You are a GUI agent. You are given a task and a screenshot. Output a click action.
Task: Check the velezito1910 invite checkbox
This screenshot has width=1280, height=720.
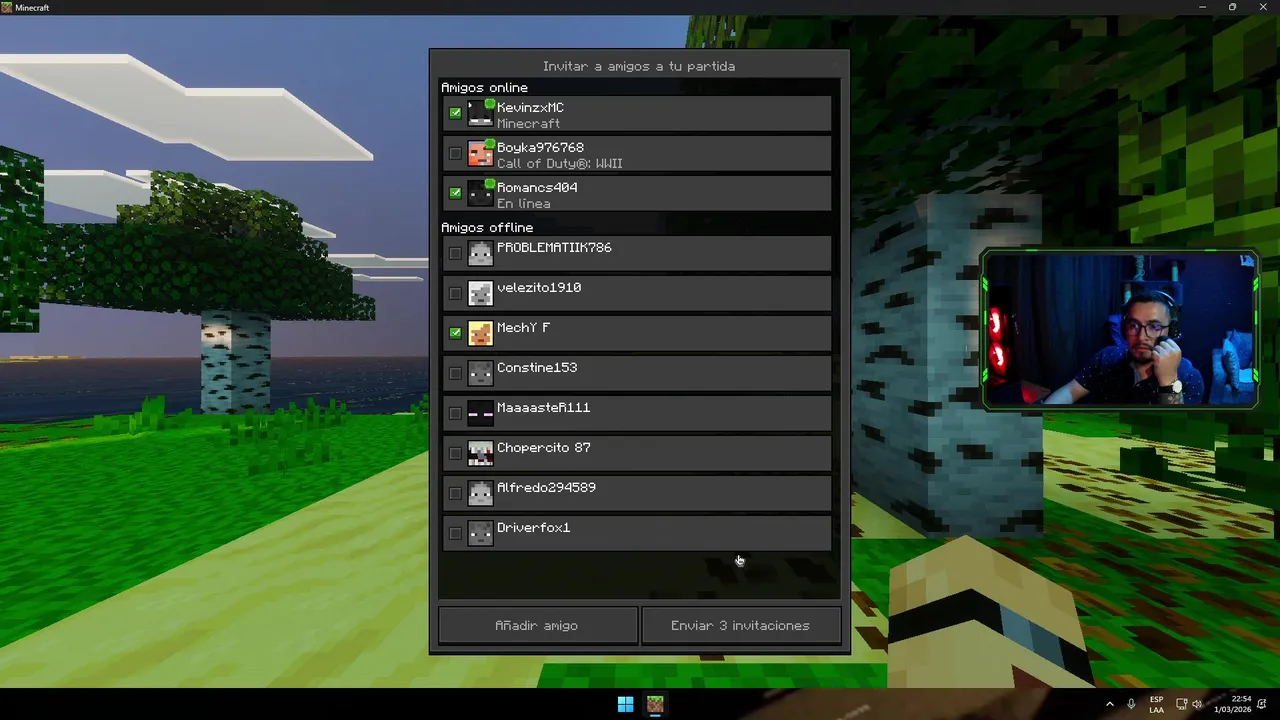coord(456,293)
